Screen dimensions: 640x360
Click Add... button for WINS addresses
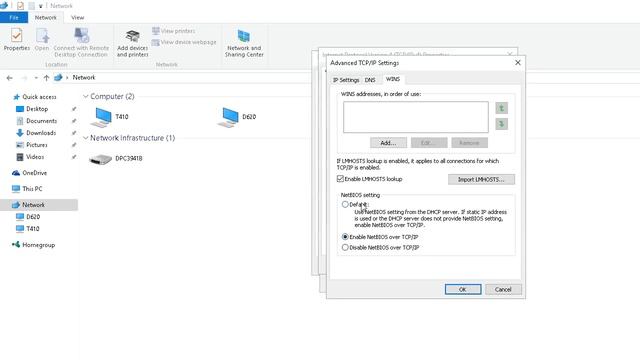click(388, 143)
